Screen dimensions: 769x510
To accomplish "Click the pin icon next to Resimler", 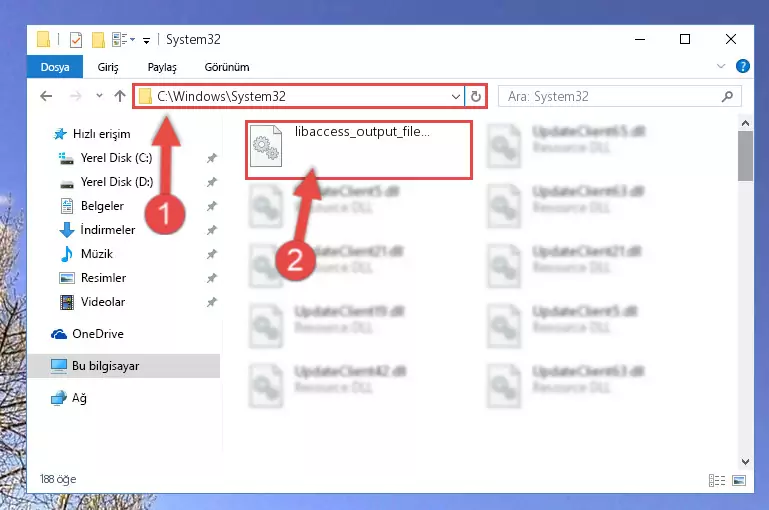I will tap(211, 278).
